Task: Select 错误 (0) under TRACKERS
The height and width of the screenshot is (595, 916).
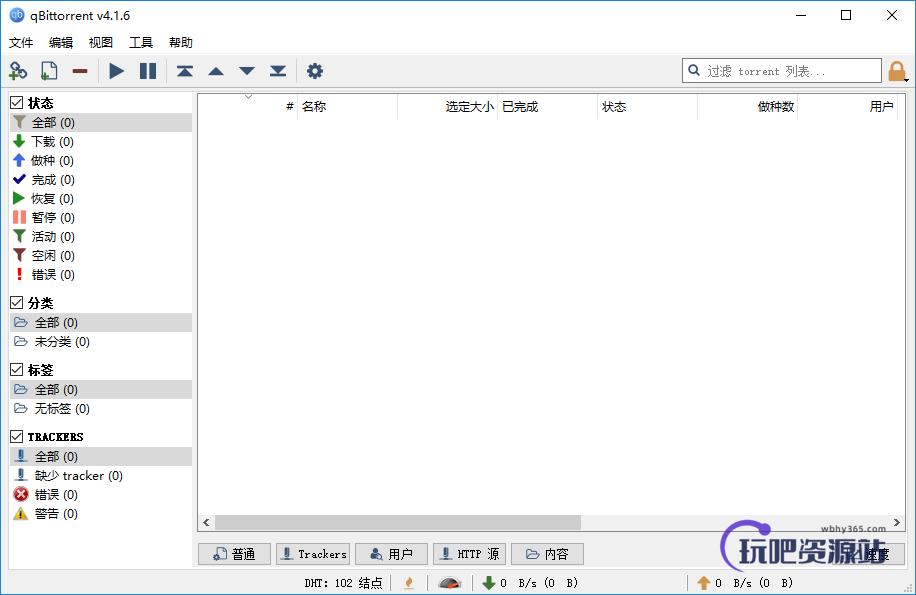Action: (x=101, y=495)
